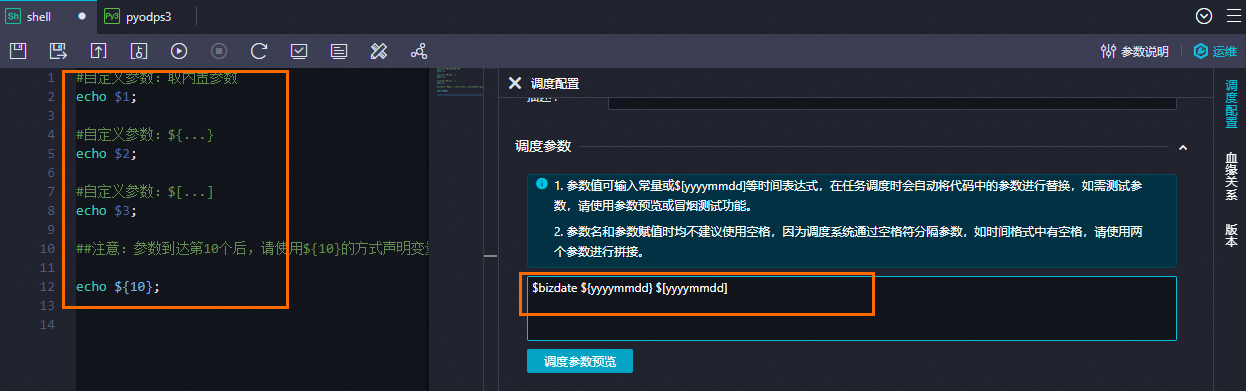Close the 调度配置 panel
Screen dimensions: 1246x391
tap(514, 83)
